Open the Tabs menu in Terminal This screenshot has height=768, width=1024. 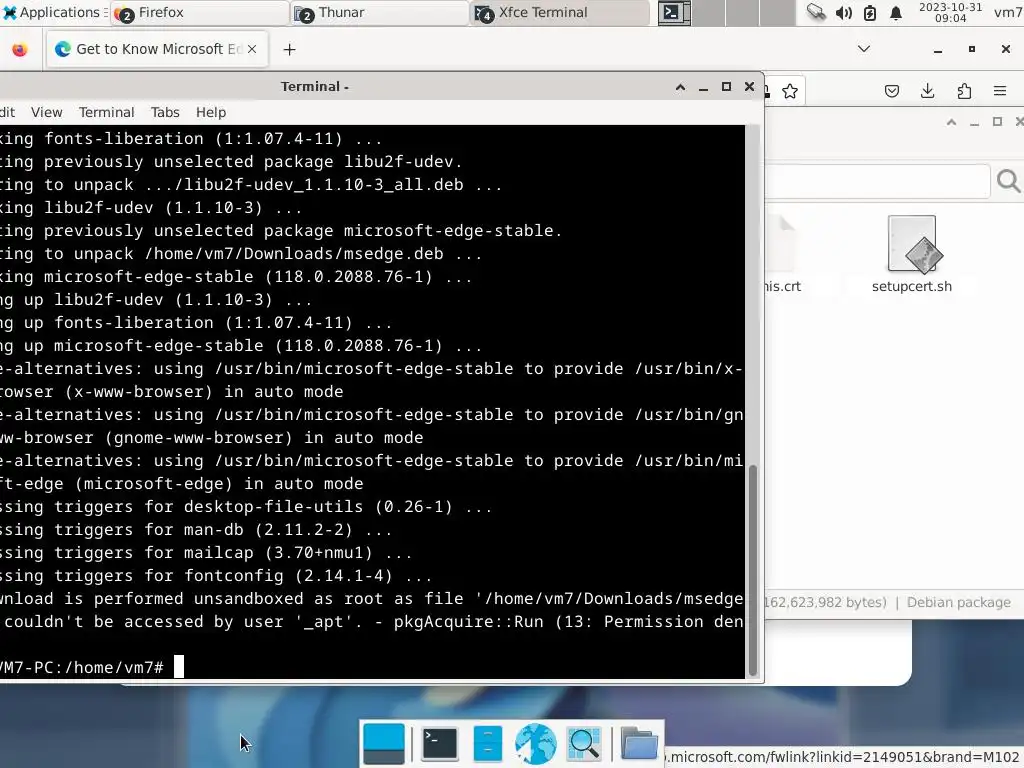pos(165,112)
